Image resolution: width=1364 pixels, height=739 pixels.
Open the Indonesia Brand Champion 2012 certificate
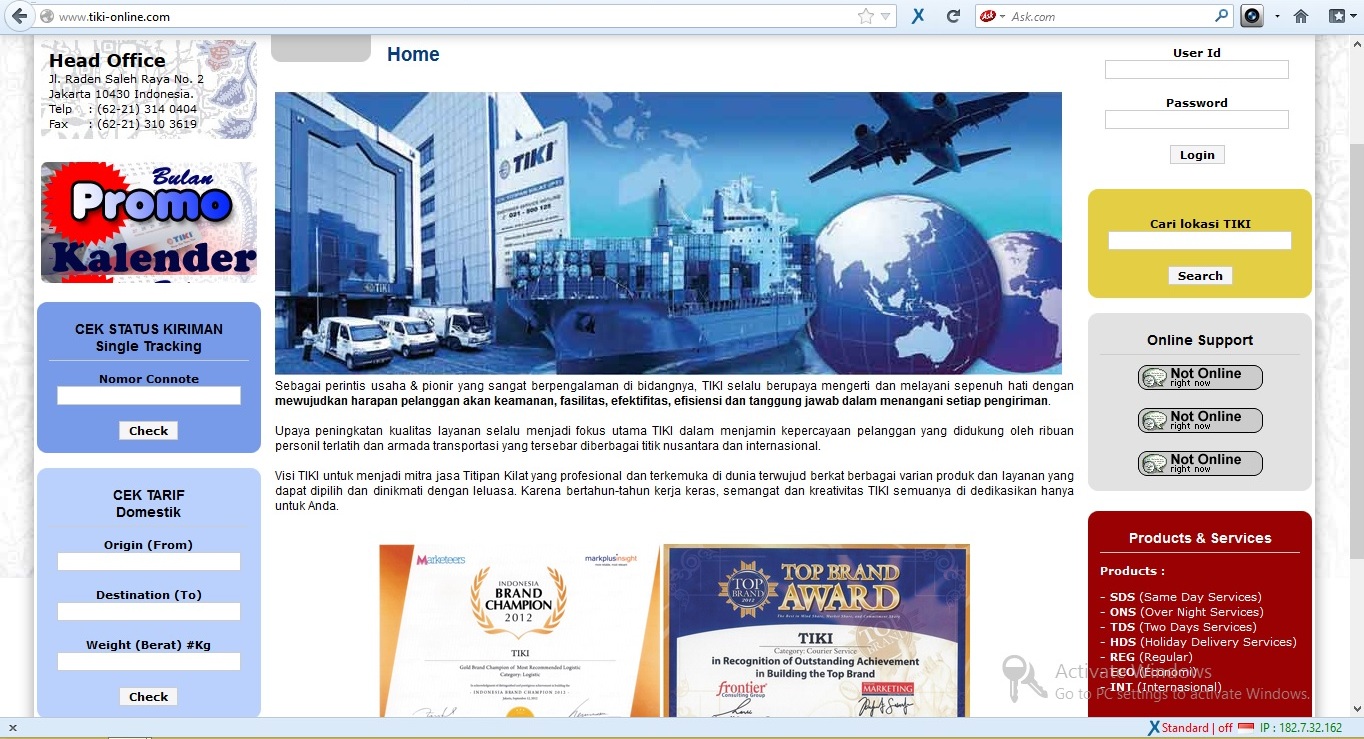(x=520, y=631)
